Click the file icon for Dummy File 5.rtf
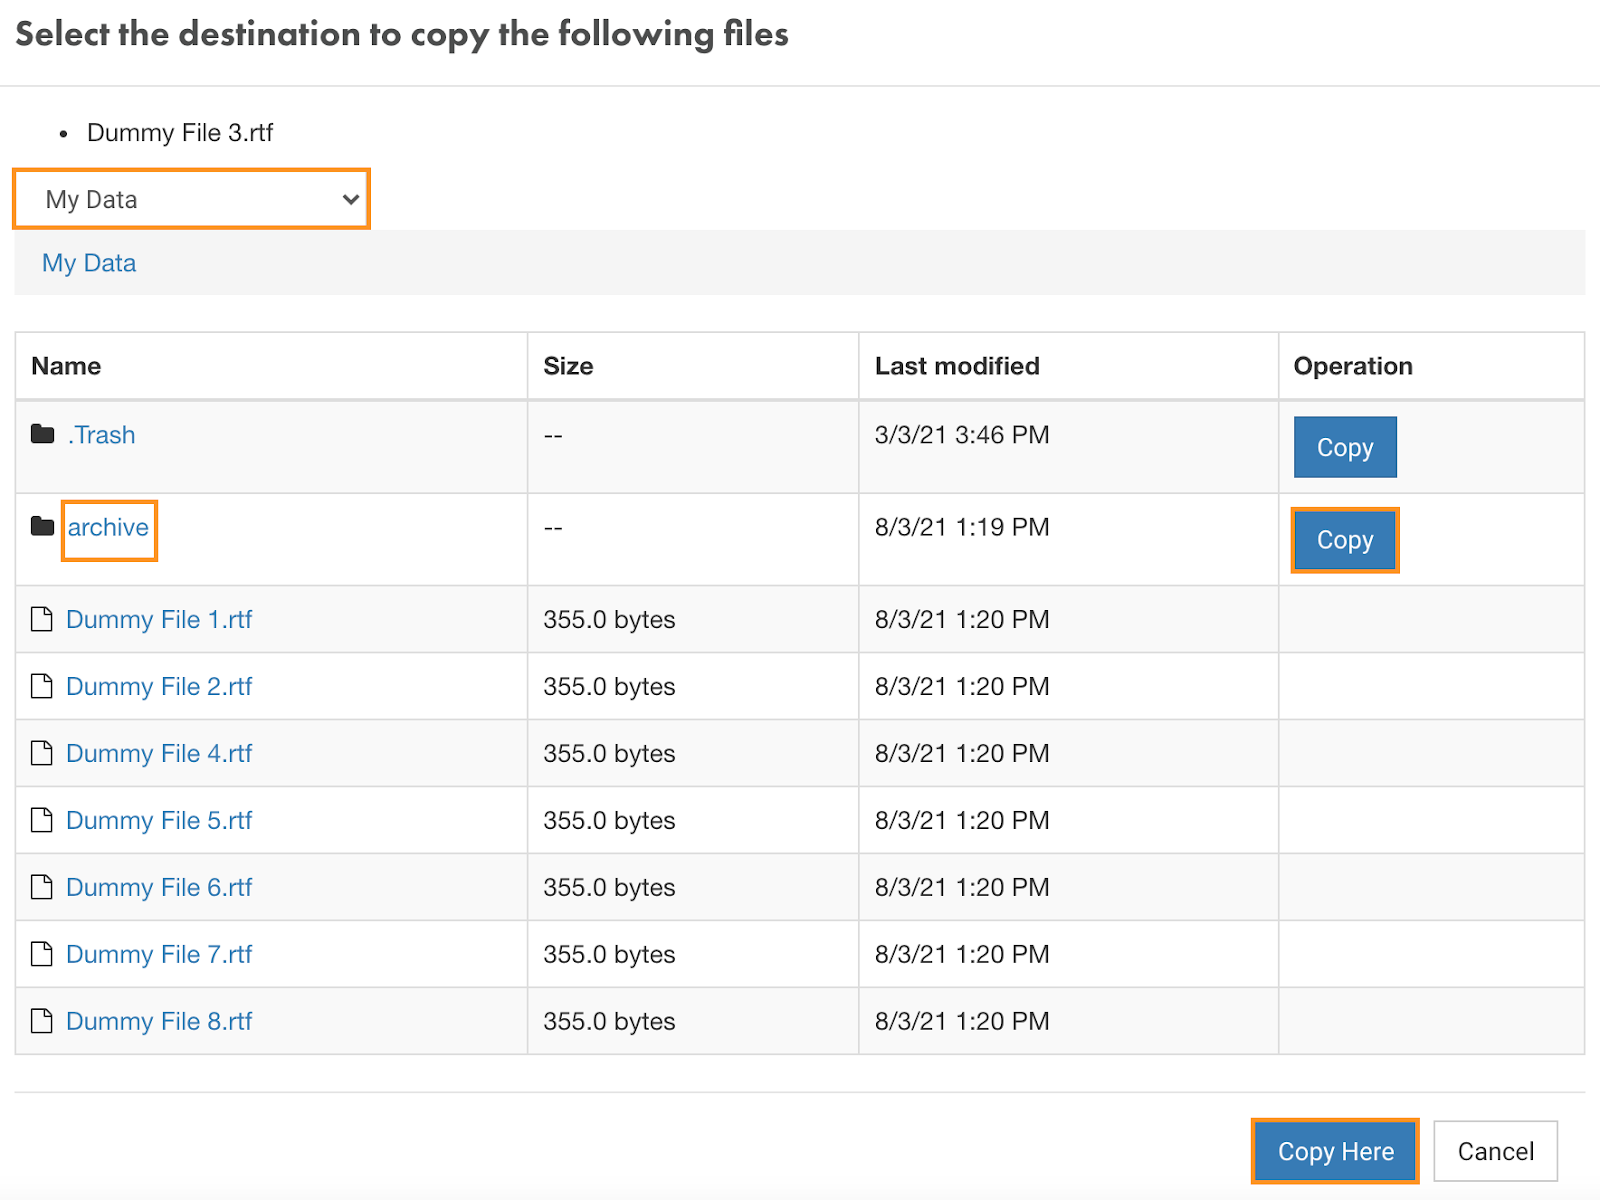Viewport: 1600px width, 1200px height. coord(42,821)
